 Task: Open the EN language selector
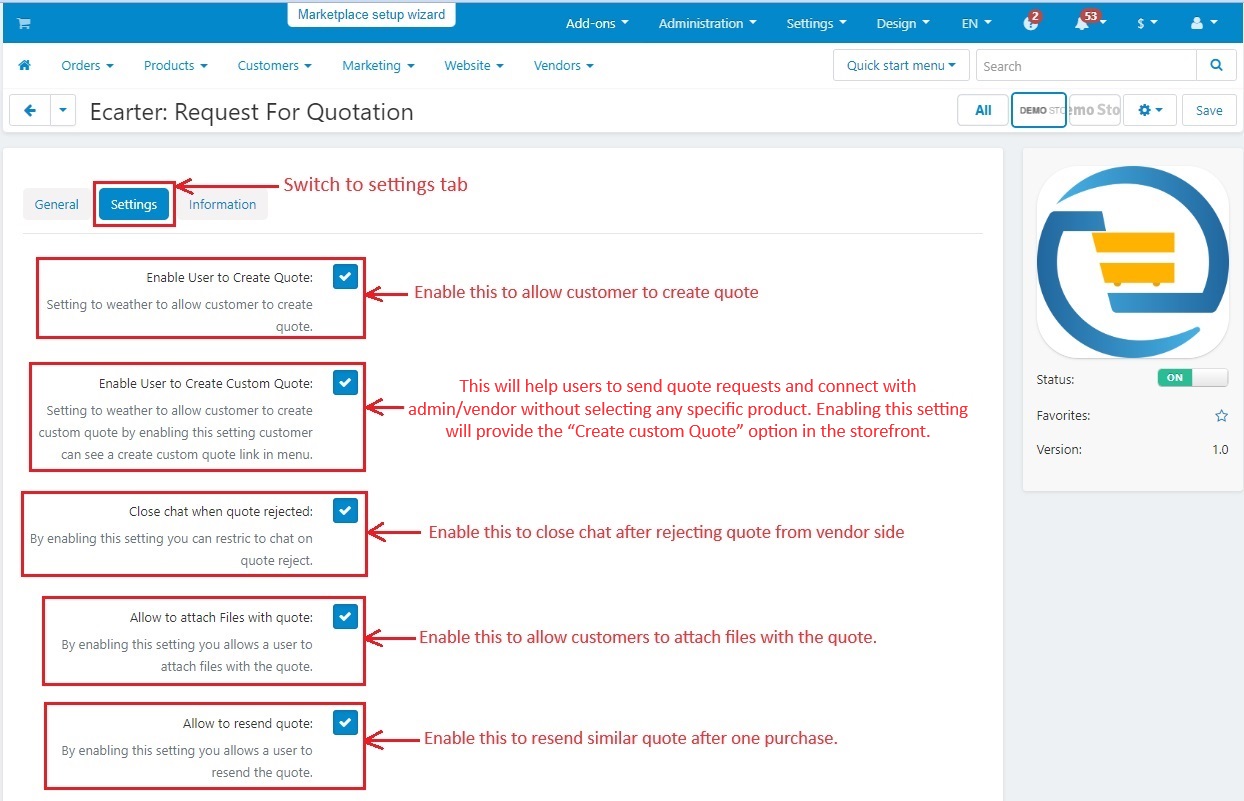(977, 23)
